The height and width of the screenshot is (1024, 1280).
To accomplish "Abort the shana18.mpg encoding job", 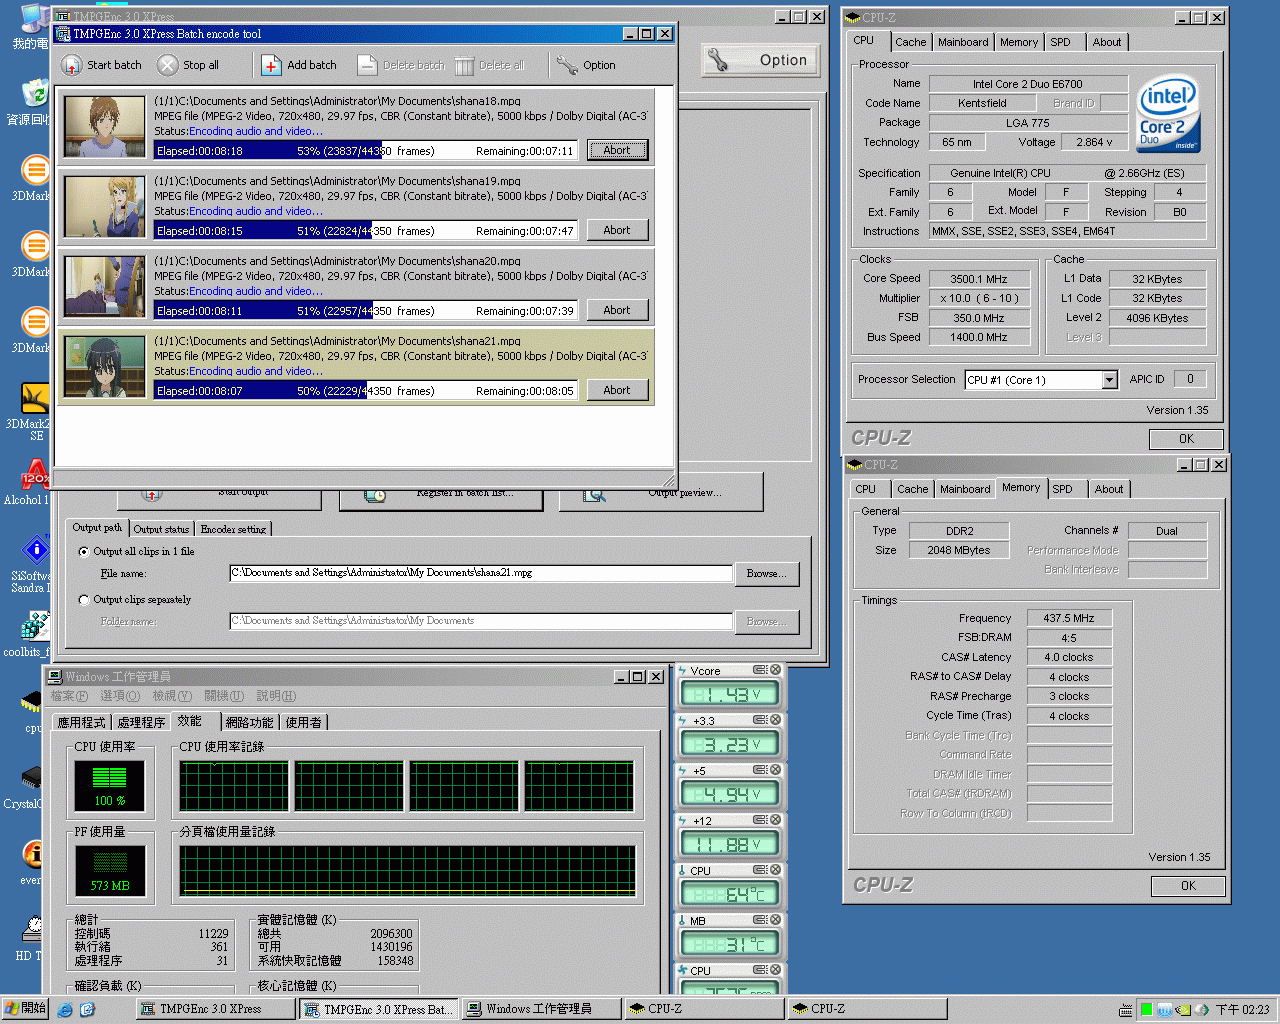I will coord(617,150).
